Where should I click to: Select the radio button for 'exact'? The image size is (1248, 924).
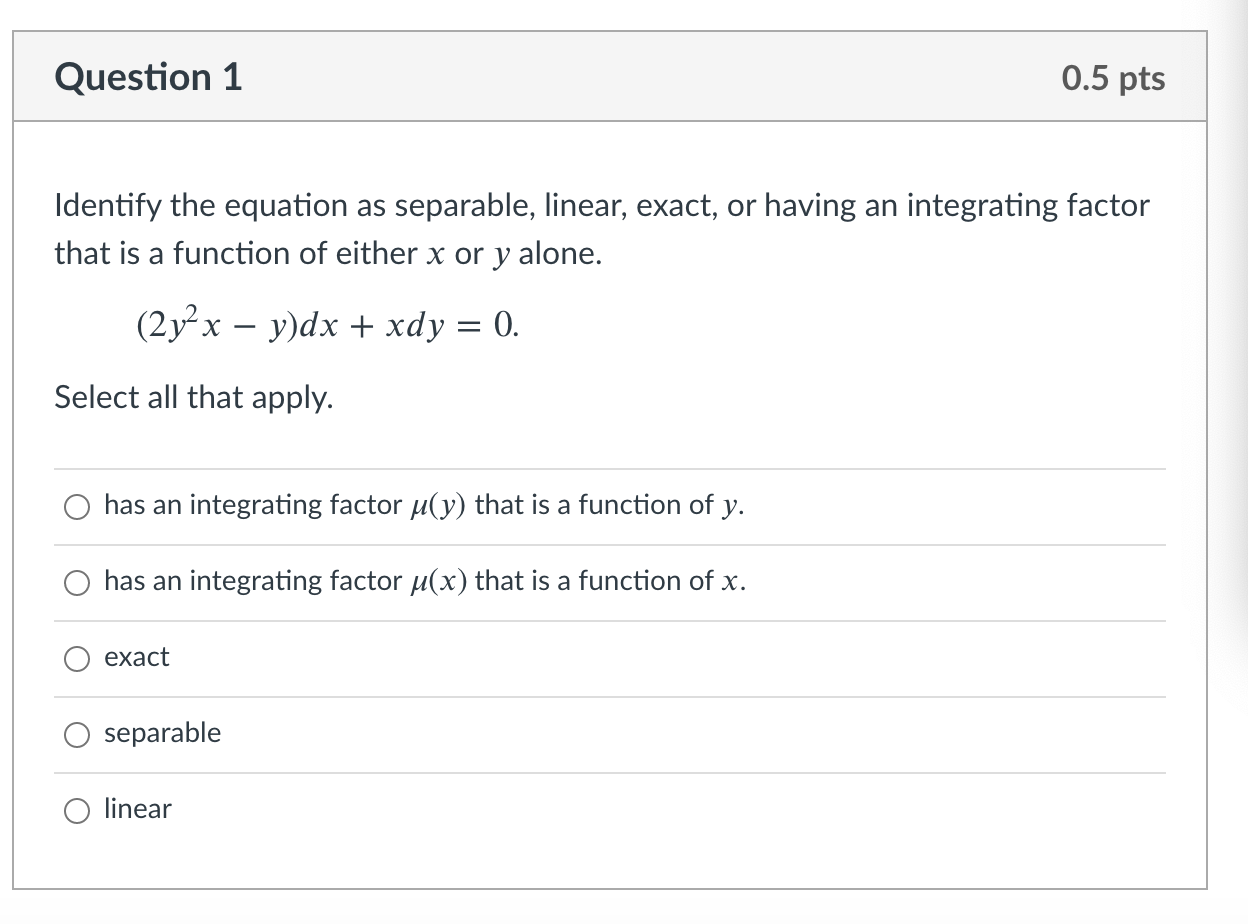point(76,658)
